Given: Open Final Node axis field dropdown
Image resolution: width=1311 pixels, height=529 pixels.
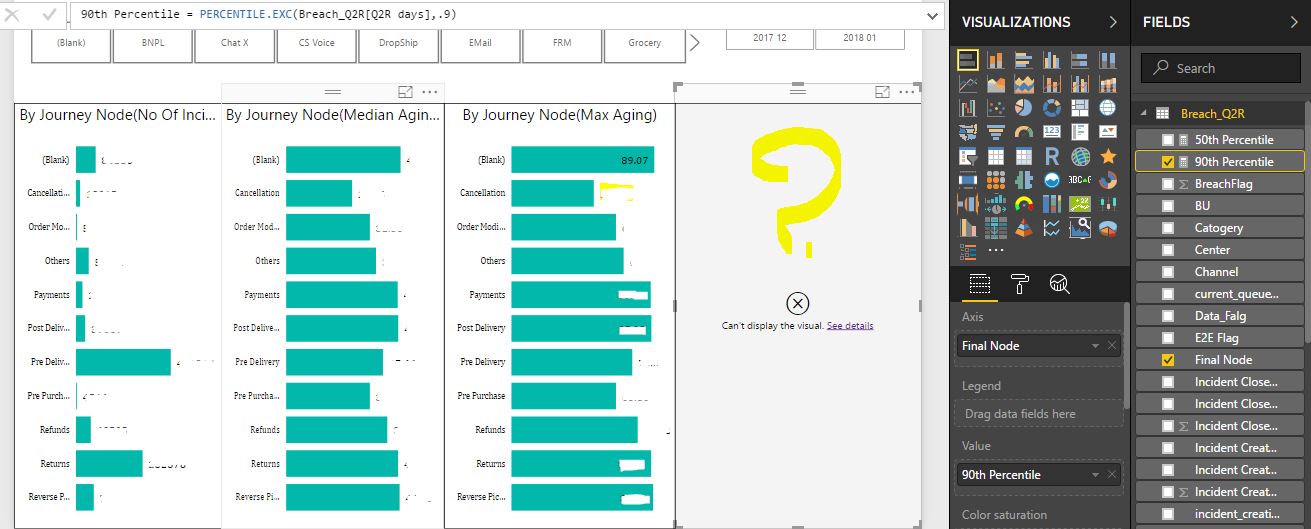Looking at the screenshot, I should tap(1097, 346).
